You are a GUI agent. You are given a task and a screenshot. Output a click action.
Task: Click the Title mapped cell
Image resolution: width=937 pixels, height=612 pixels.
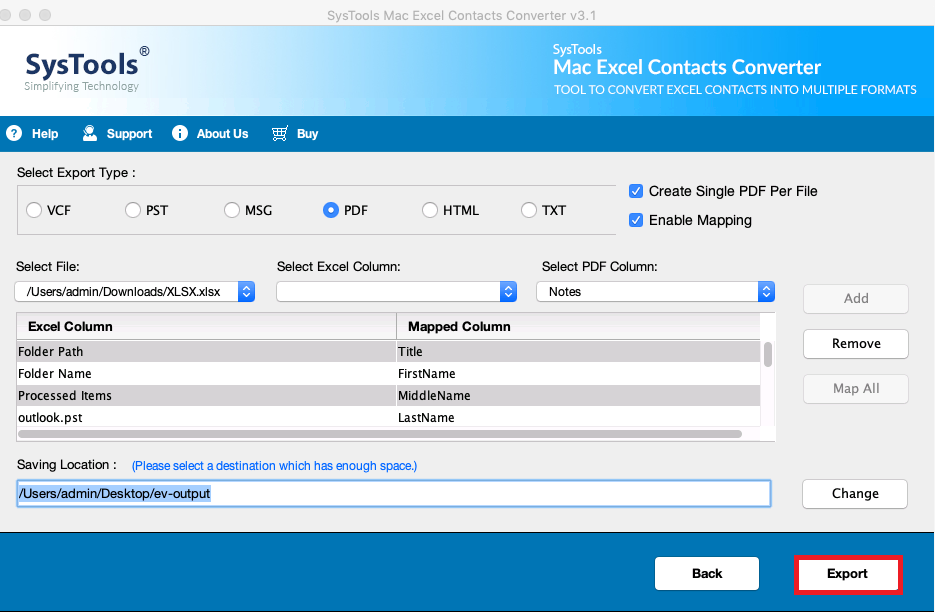click(578, 351)
